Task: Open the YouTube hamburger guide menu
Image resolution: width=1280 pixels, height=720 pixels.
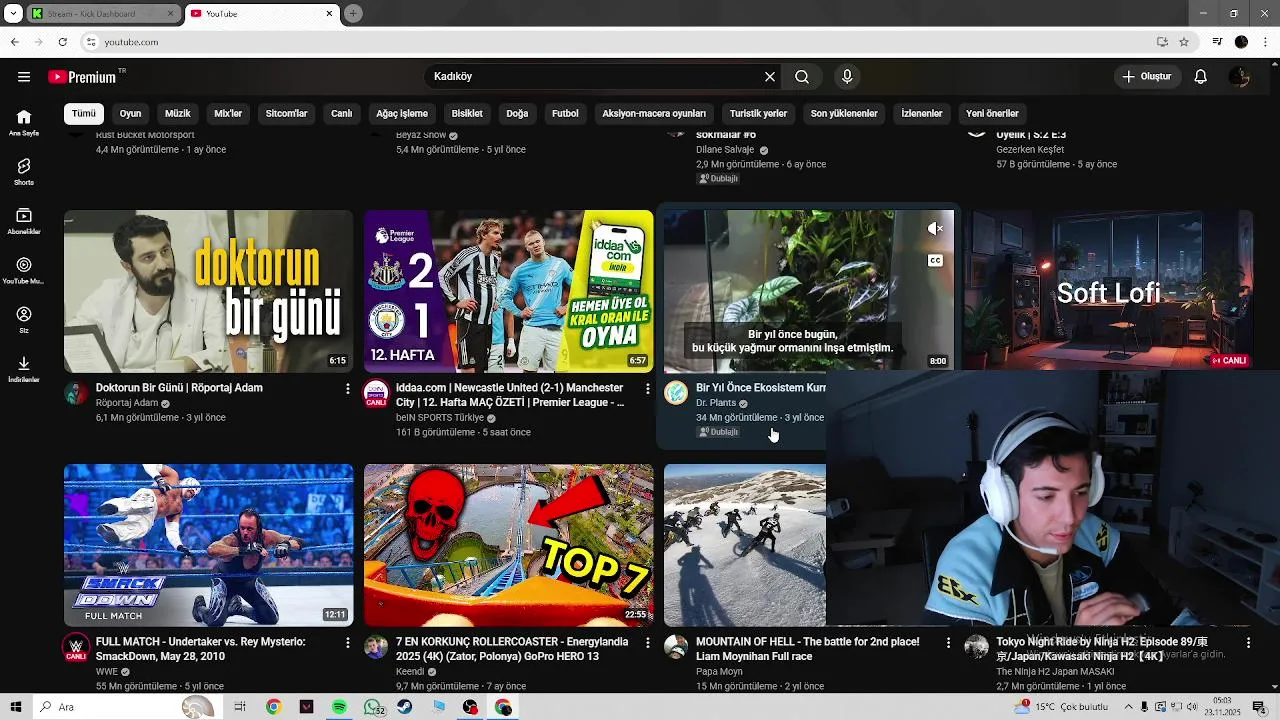Action: [24, 77]
